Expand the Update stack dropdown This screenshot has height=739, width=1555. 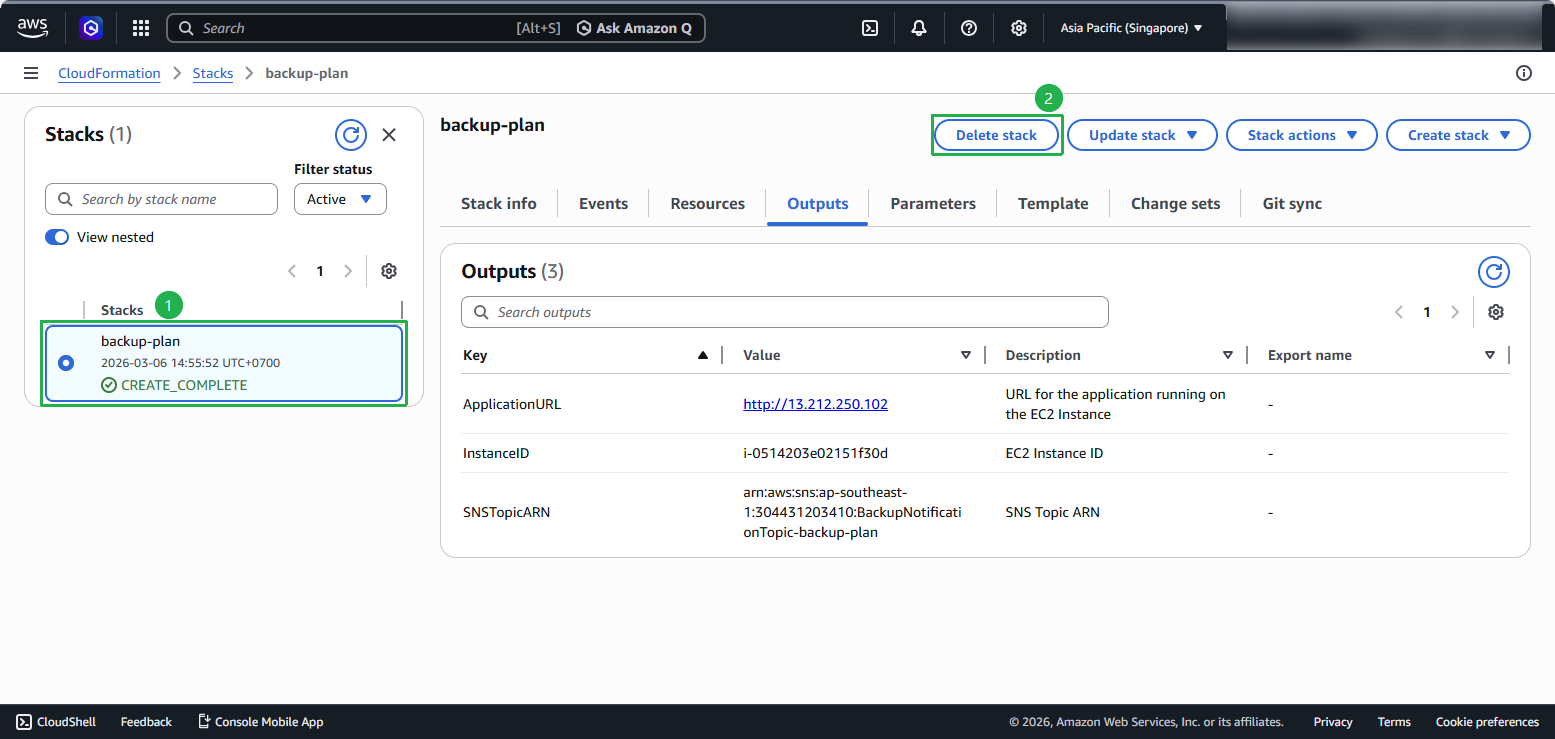click(1142, 135)
